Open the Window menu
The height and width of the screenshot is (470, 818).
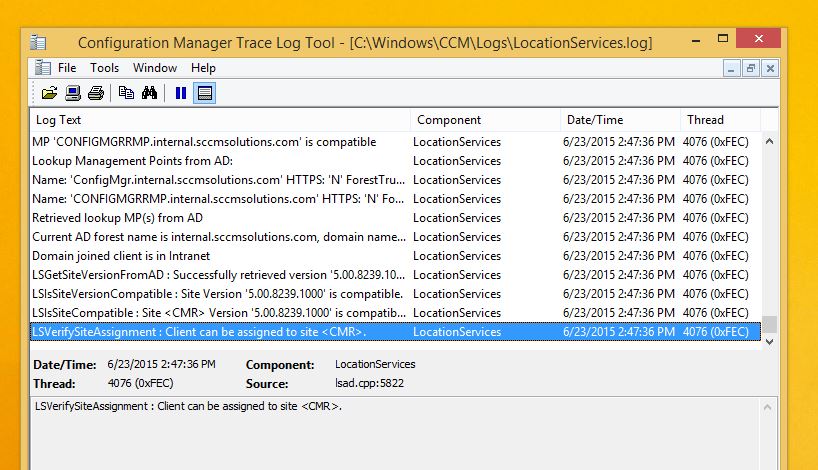pos(155,68)
